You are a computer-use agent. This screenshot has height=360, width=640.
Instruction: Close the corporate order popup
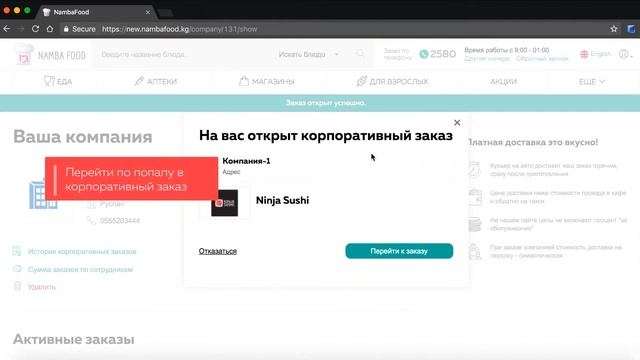point(457,122)
